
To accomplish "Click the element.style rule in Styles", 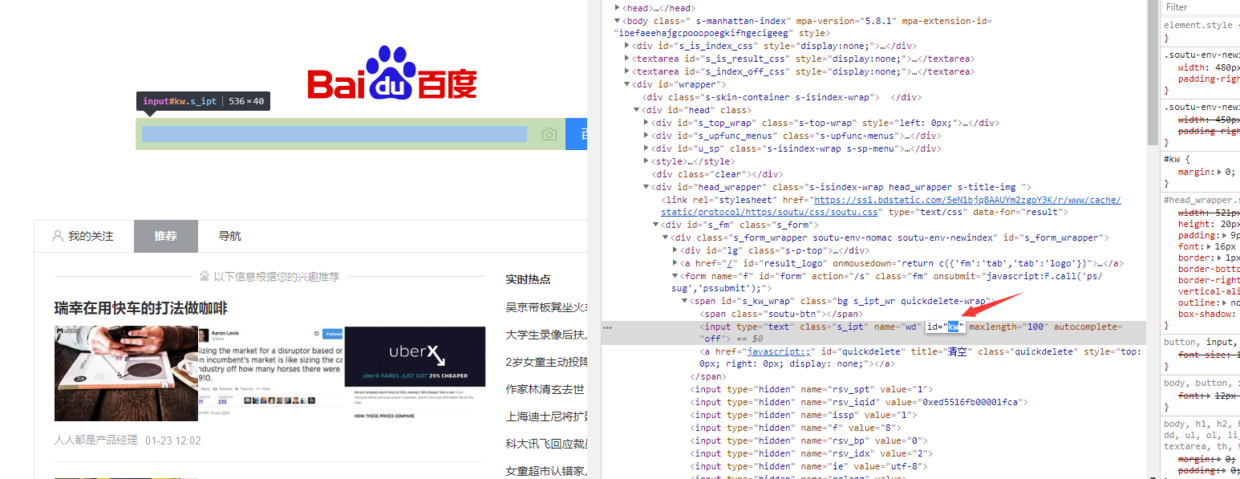I will [x=1198, y=25].
